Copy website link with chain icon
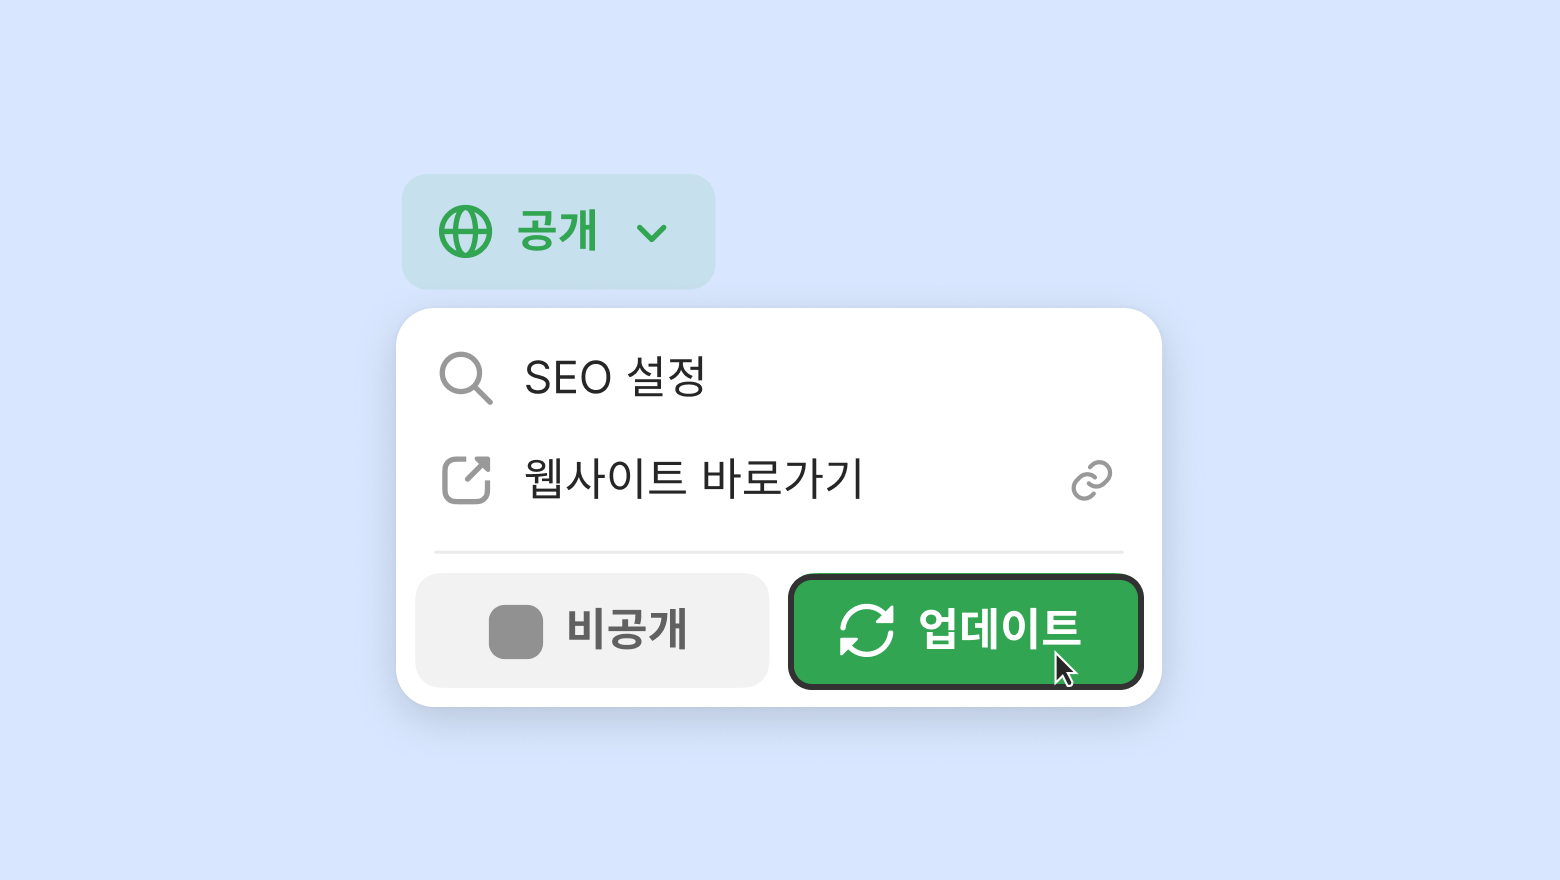1560x880 pixels. 1091,480
